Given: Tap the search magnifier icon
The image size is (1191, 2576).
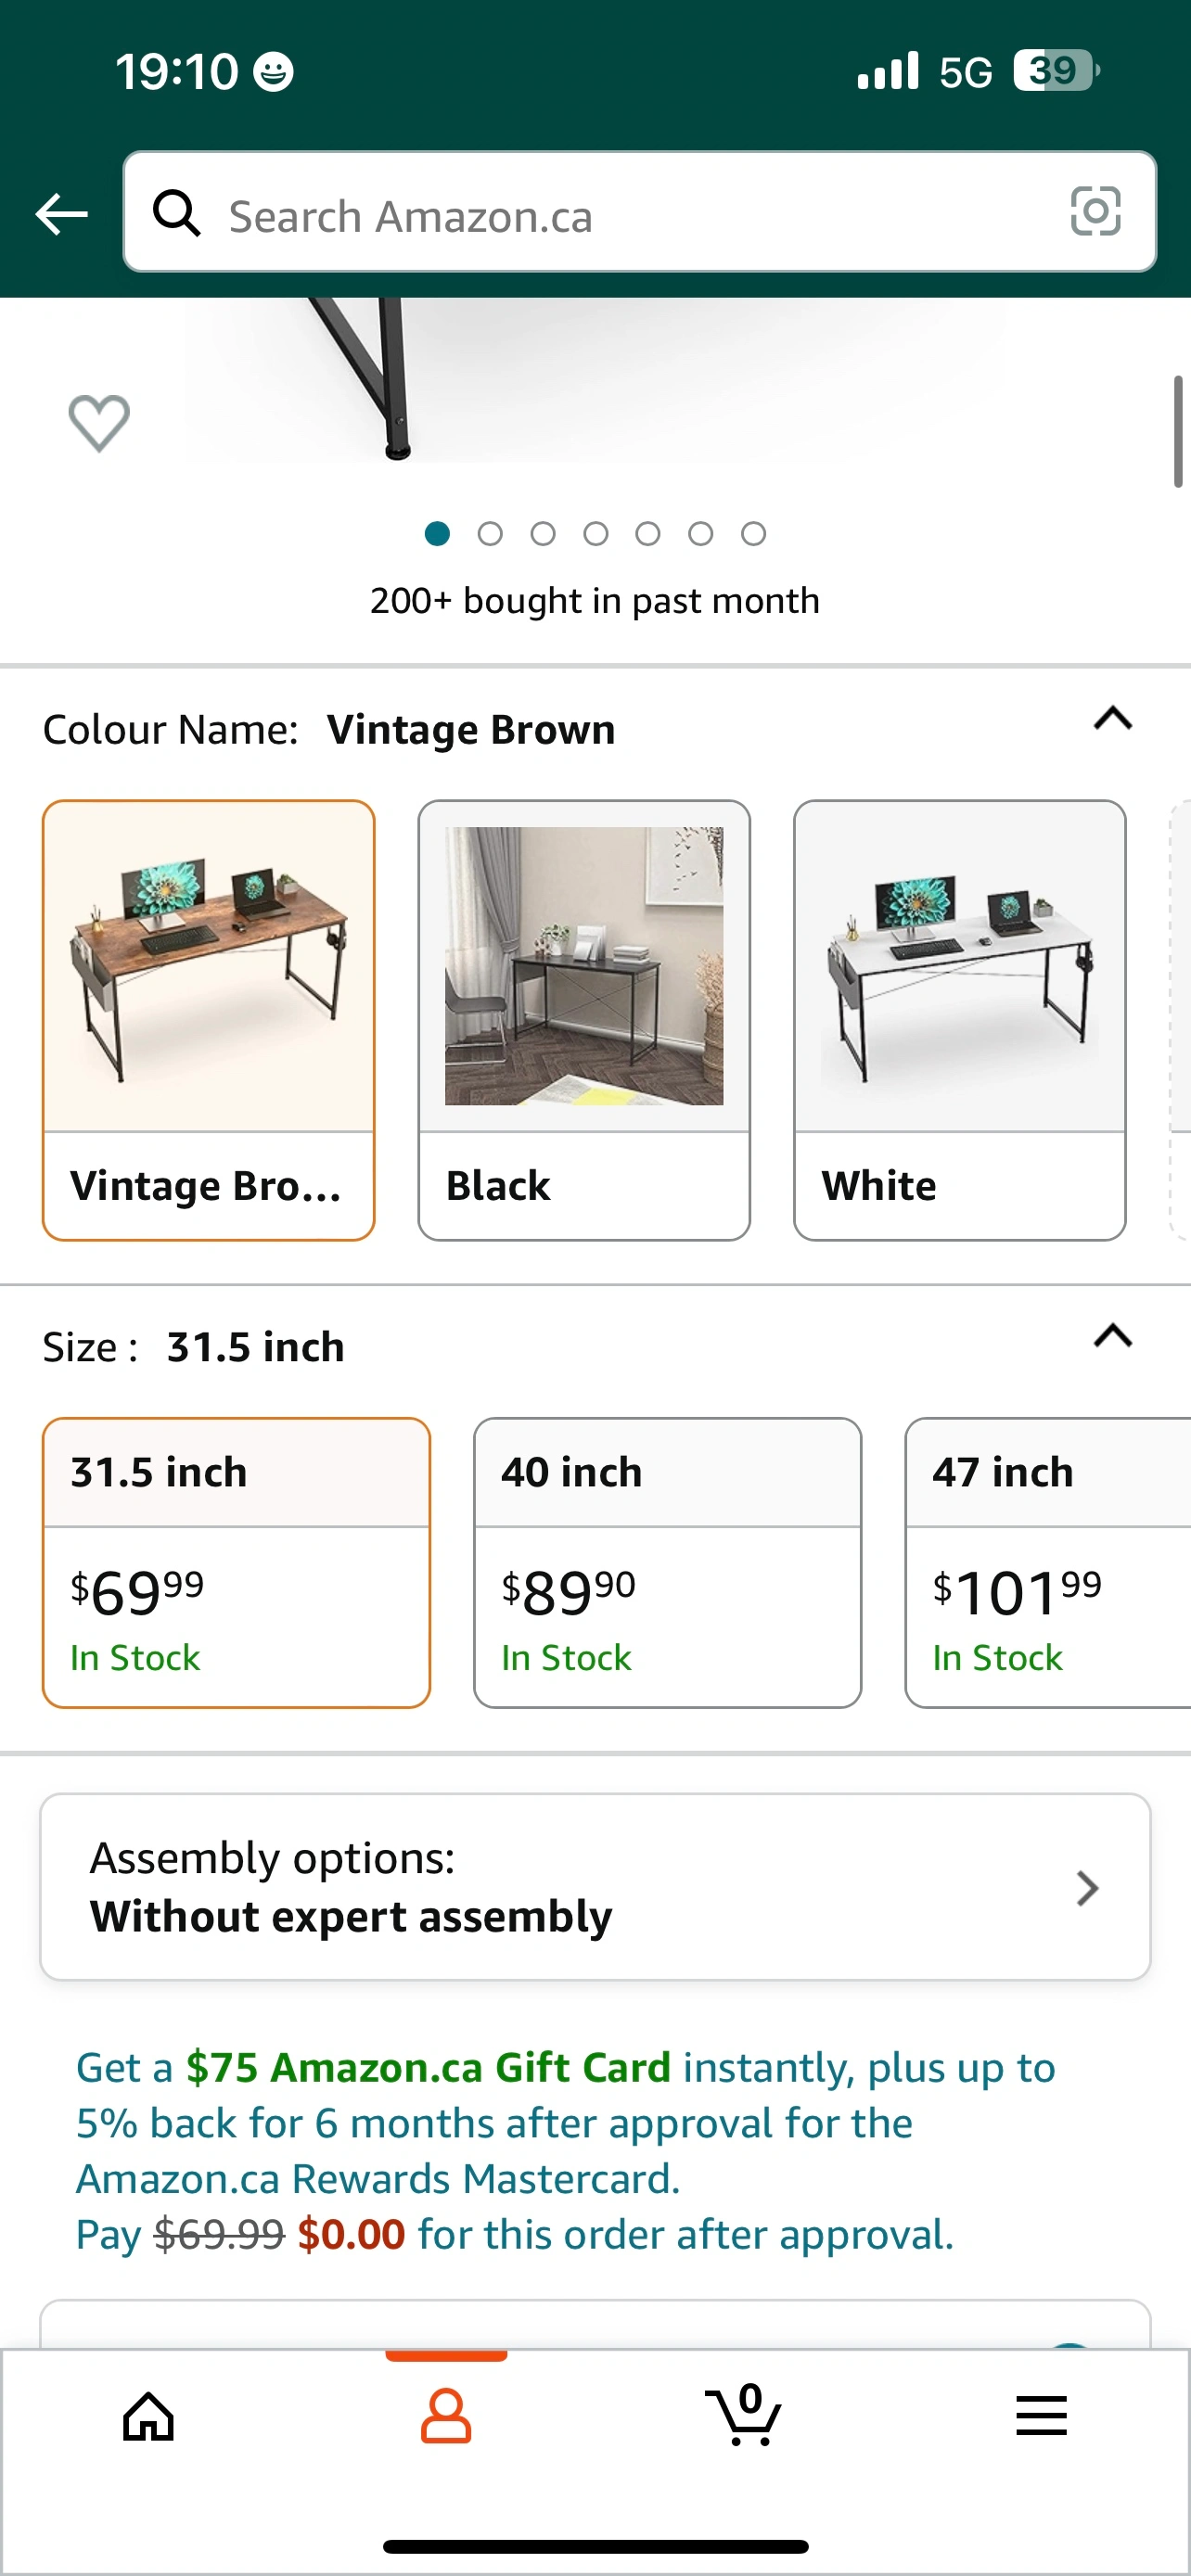Looking at the screenshot, I should point(176,213).
